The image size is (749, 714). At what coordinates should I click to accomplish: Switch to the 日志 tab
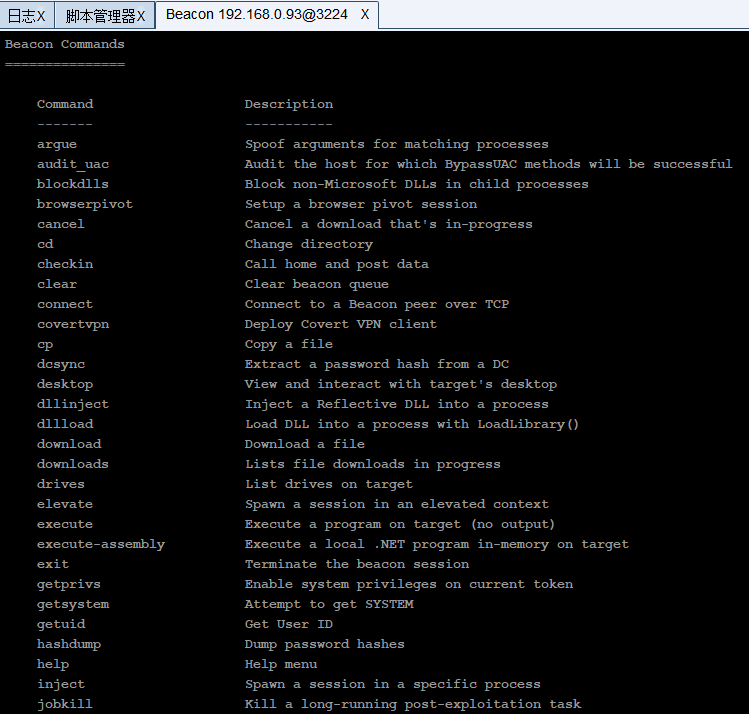click(20, 15)
